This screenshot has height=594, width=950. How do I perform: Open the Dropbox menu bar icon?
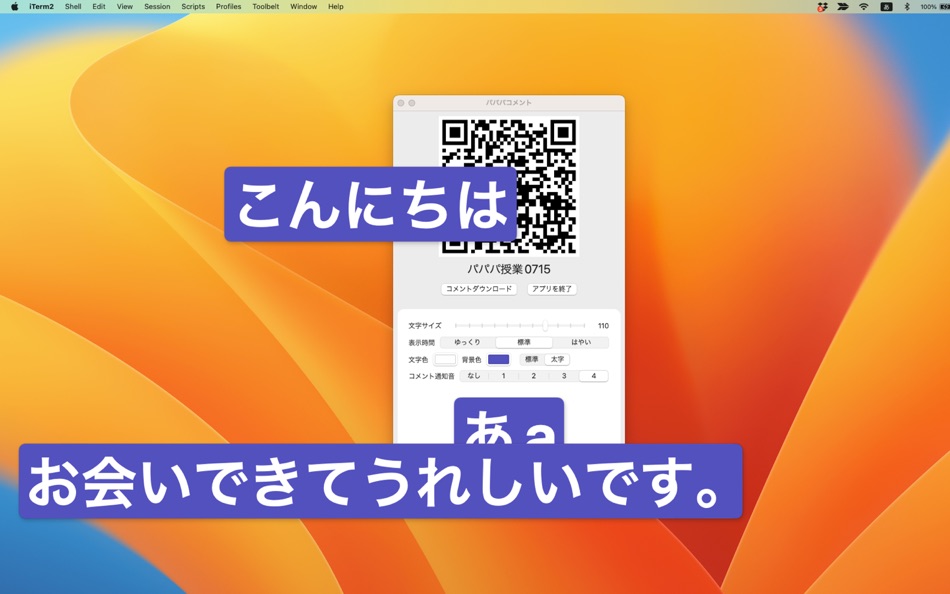[x=822, y=7]
